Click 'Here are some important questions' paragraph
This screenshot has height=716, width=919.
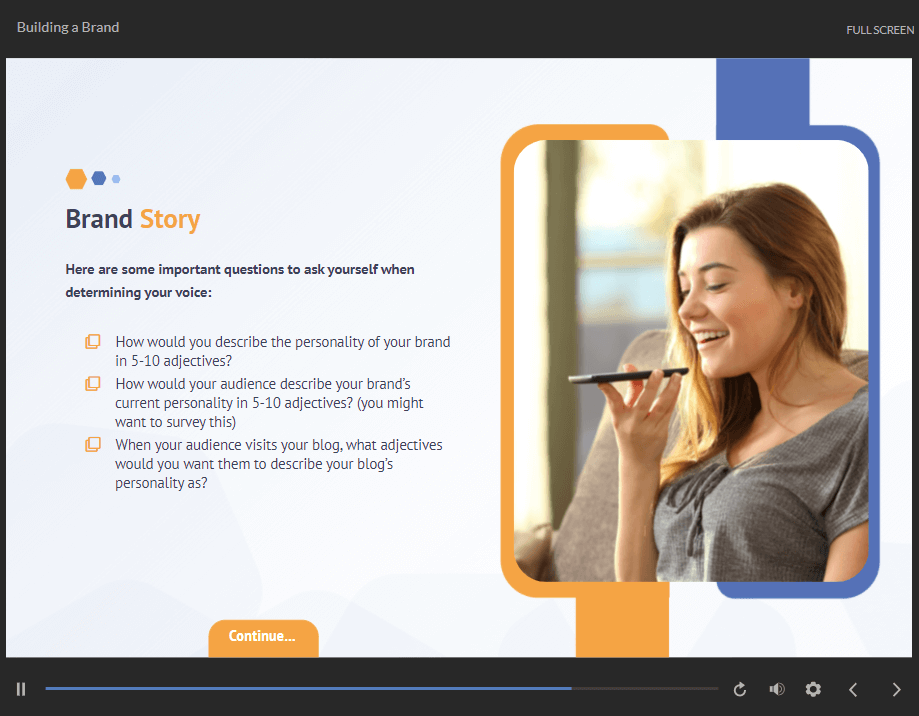(x=240, y=281)
